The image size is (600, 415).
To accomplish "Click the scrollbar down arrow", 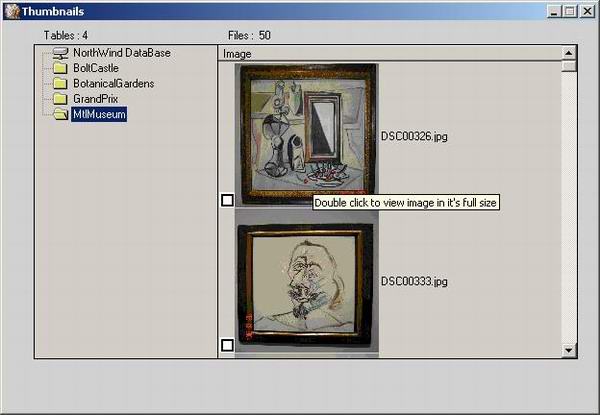I will point(569,350).
